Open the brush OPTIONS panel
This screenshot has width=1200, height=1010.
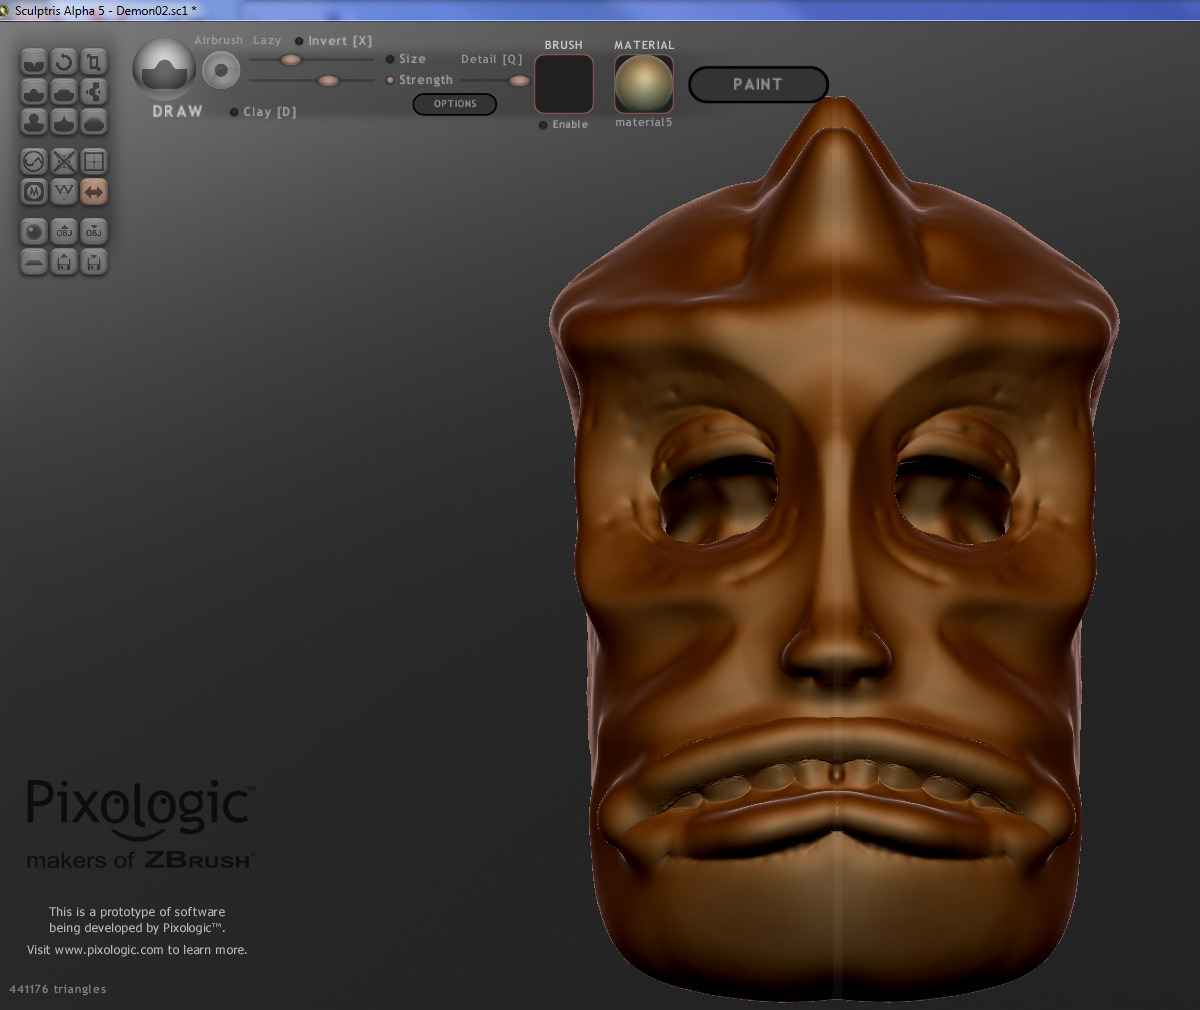(455, 104)
